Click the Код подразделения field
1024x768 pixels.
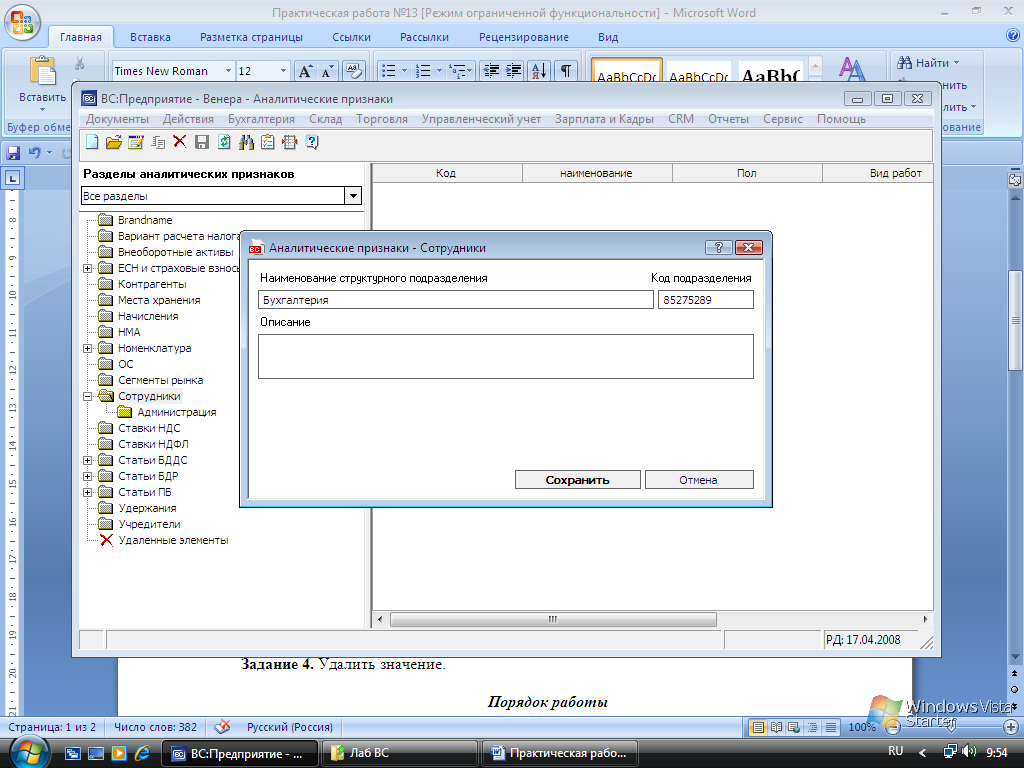click(705, 300)
